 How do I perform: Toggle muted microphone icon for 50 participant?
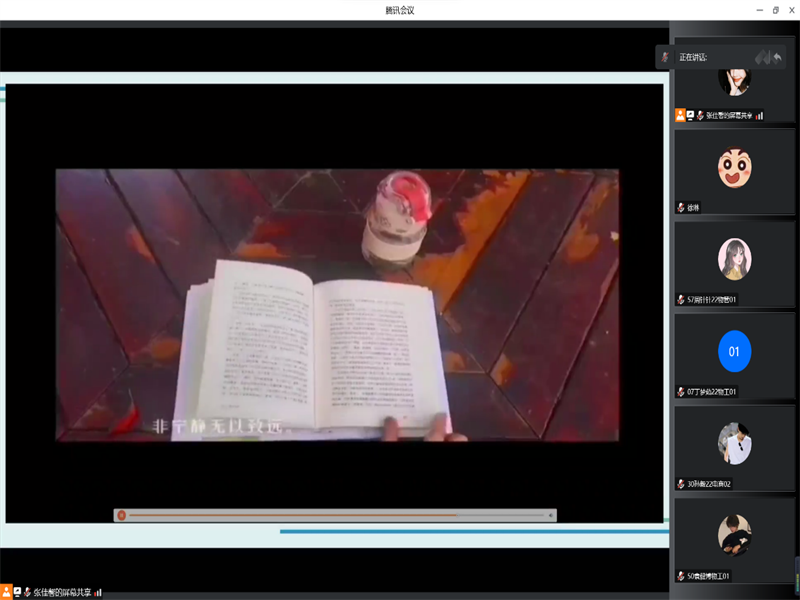[x=680, y=576]
